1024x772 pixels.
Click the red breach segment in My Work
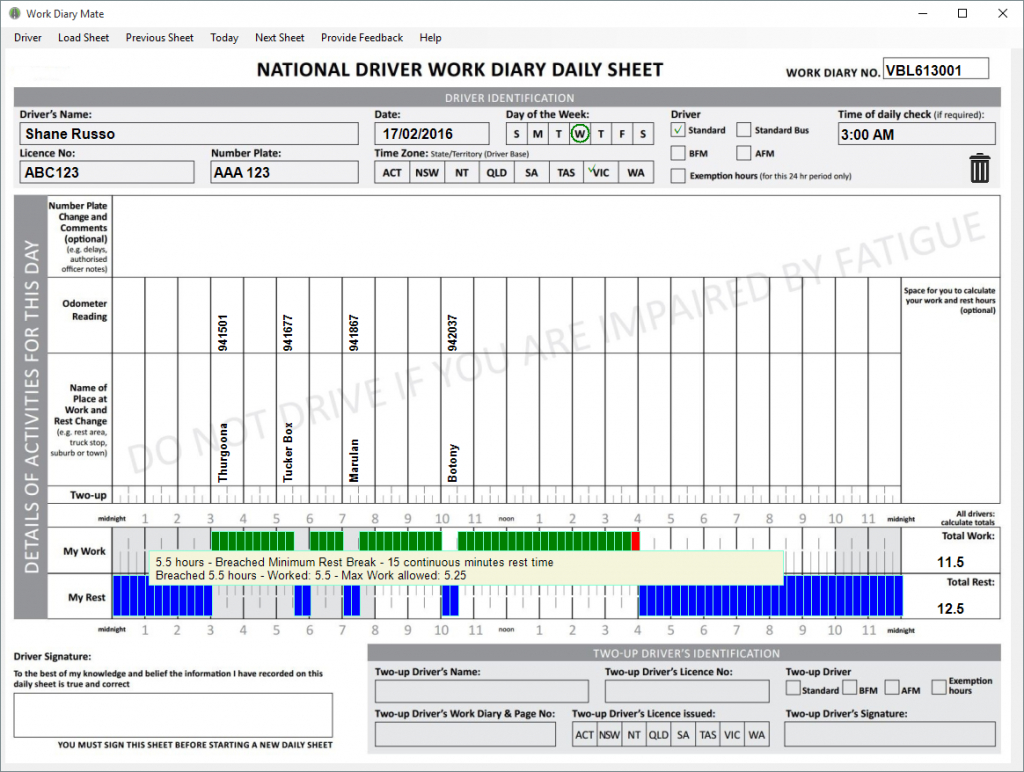(635, 540)
